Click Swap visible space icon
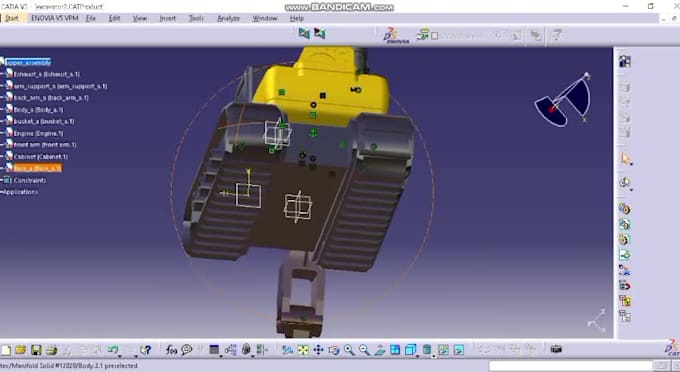 458,349
